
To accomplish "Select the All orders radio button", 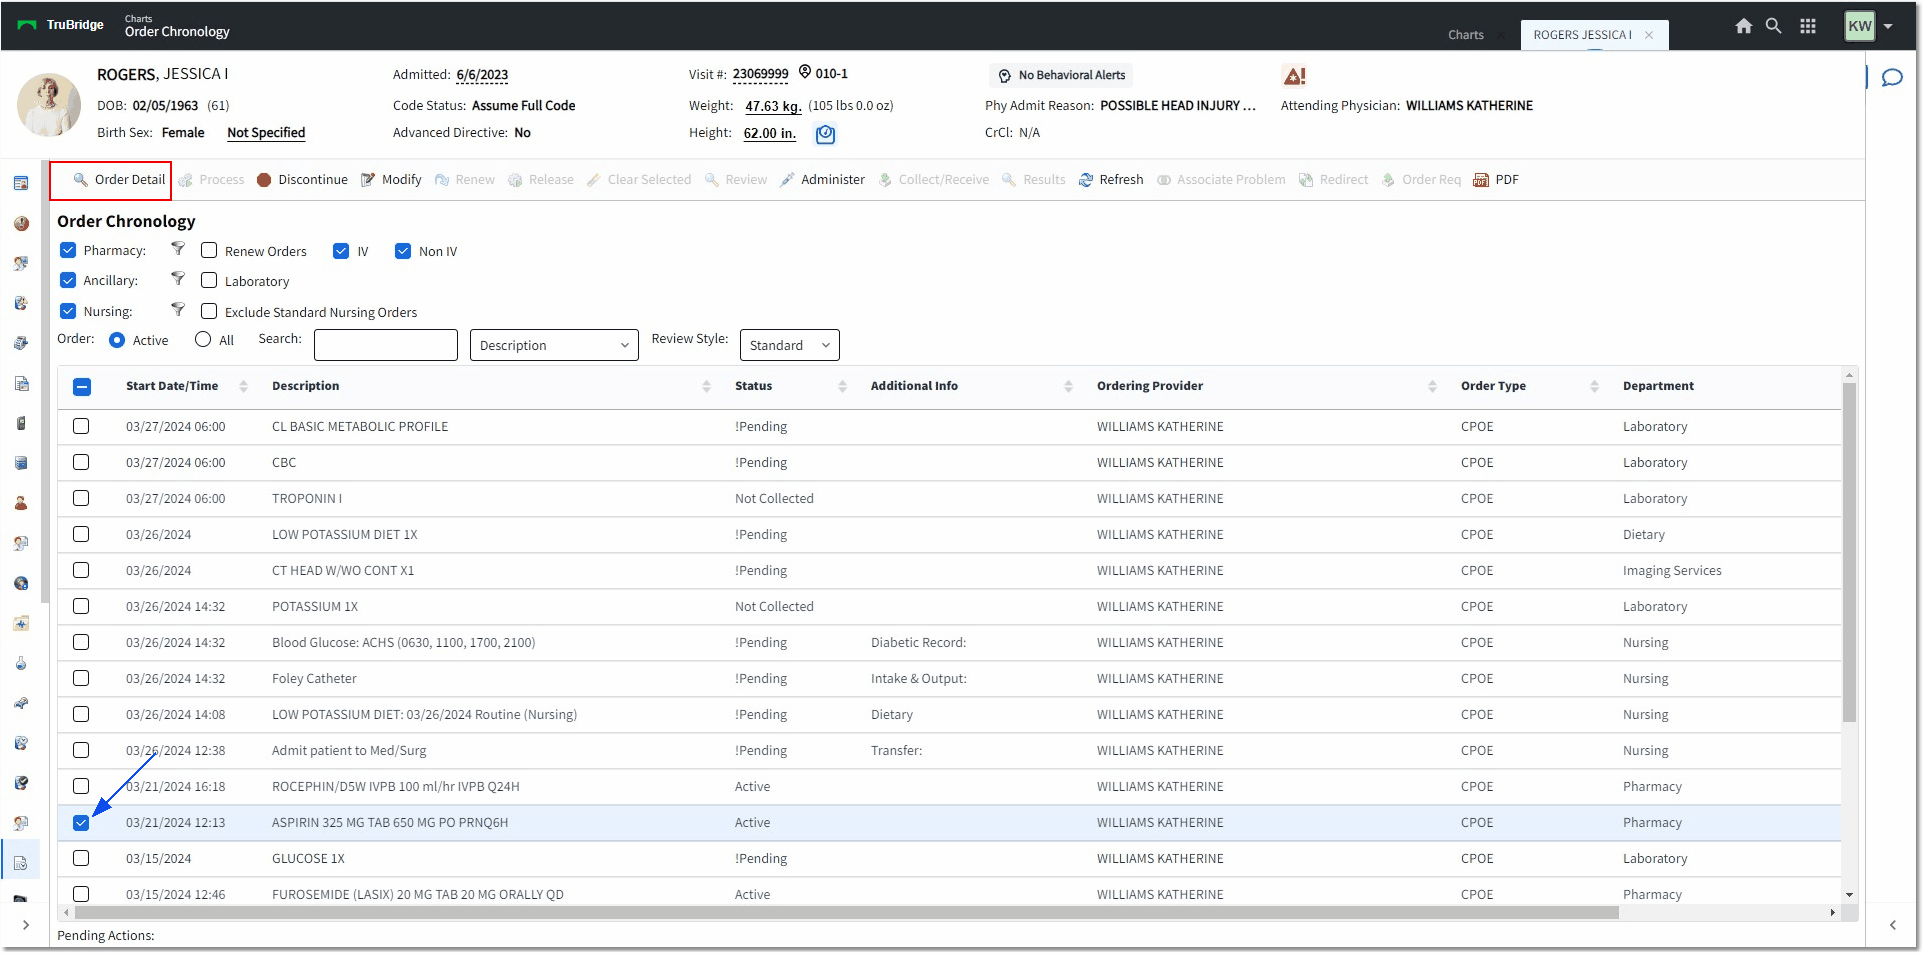I will click(x=203, y=339).
